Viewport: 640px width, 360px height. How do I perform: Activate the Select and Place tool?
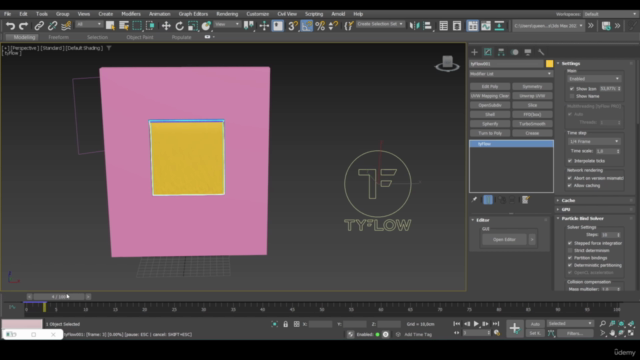pos(206,26)
